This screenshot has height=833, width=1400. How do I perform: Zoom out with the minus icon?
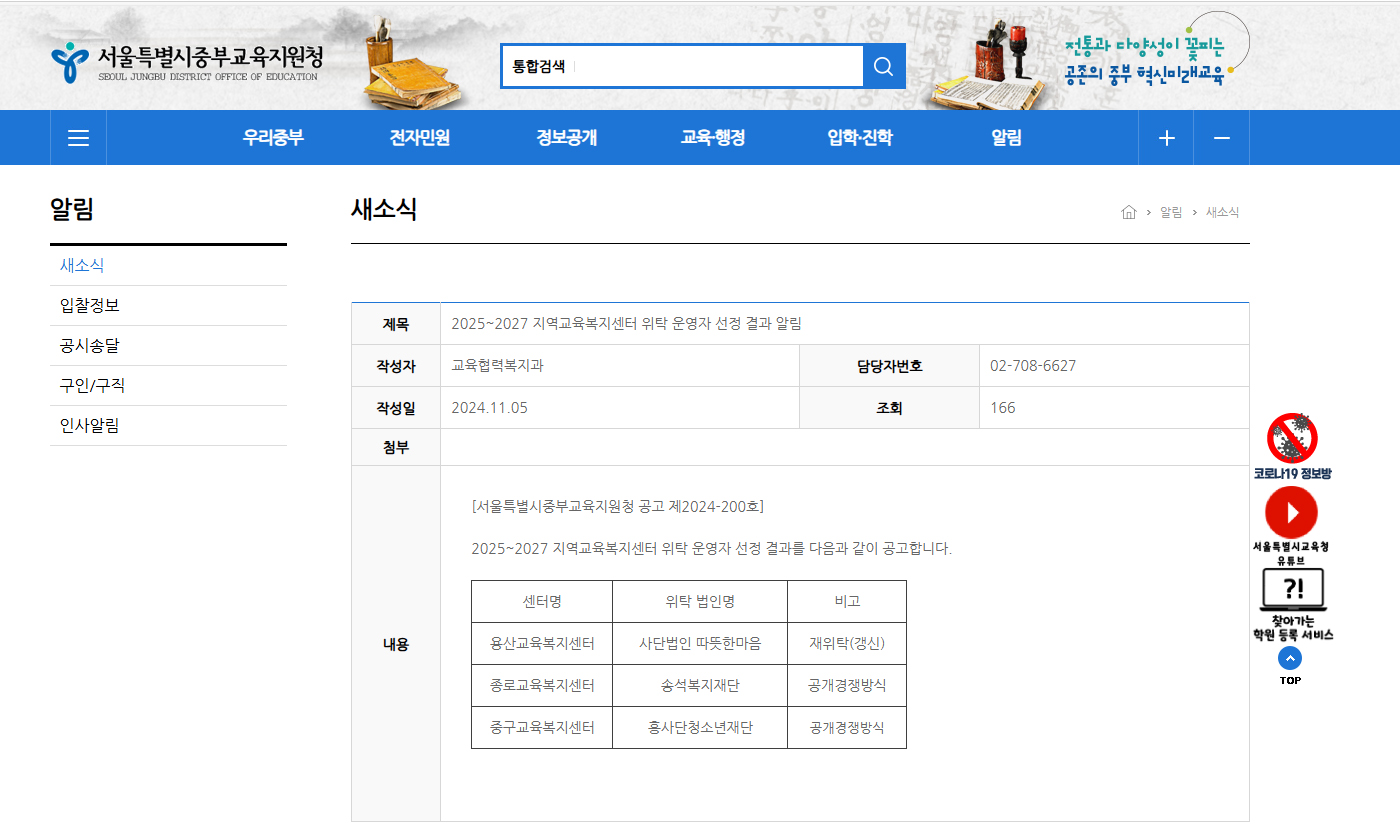point(1221,138)
